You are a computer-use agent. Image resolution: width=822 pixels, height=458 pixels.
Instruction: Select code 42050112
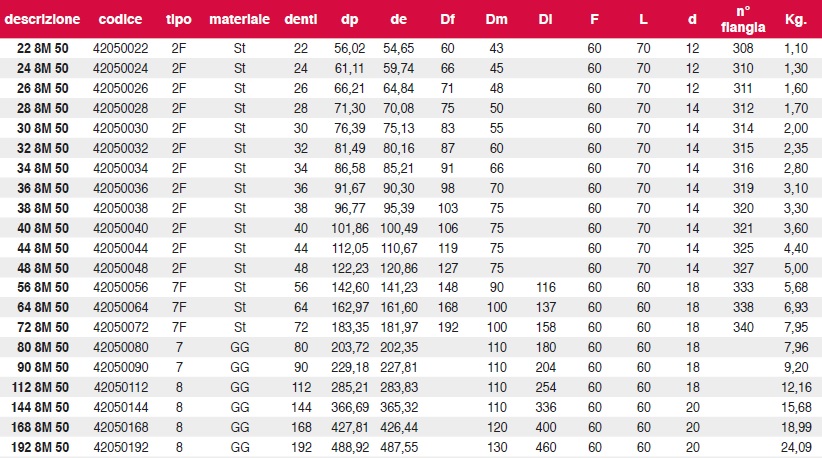pos(121,388)
